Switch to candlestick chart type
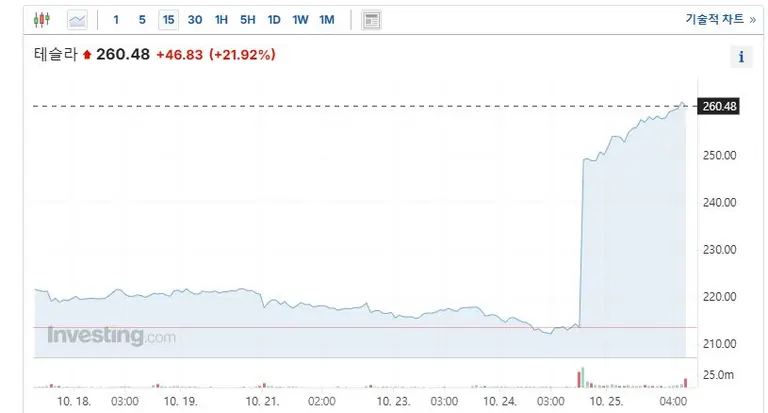The width and height of the screenshot is (768, 413). (41, 20)
